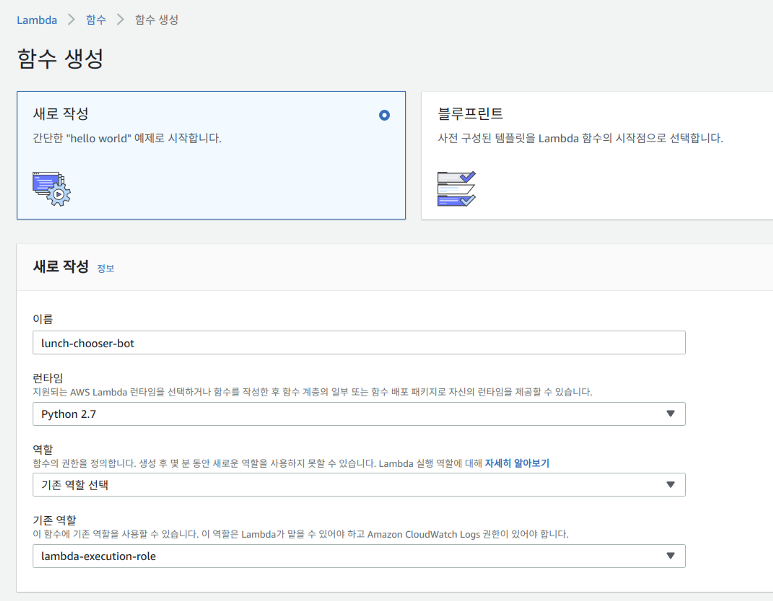
Task: Click the 함수 생성 page heading
Action: (x=60, y=59)
